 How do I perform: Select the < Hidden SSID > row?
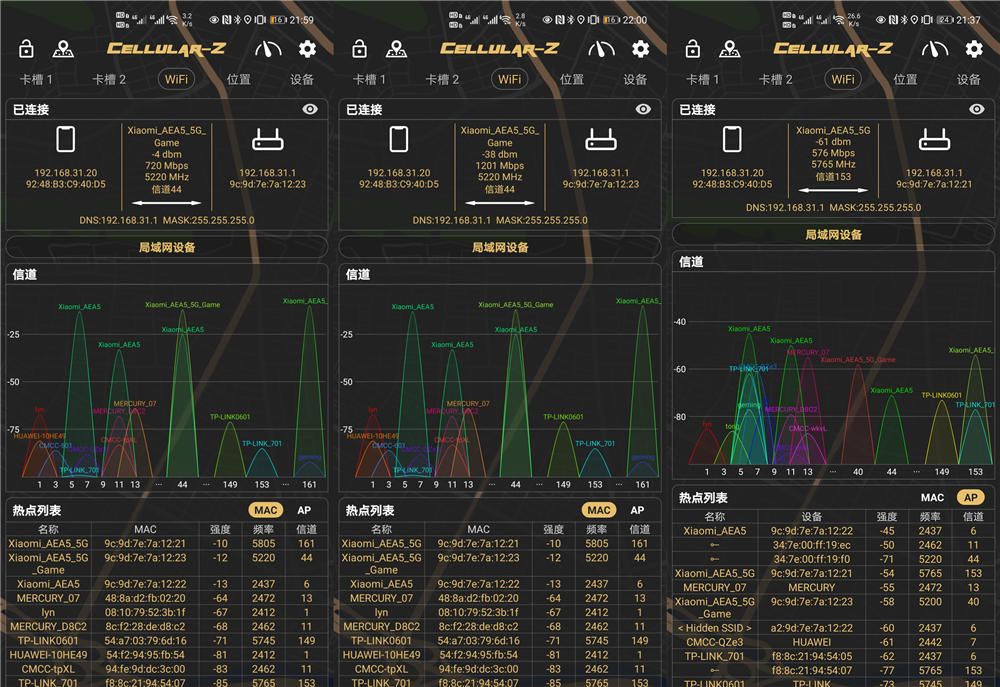click(834, 628)
